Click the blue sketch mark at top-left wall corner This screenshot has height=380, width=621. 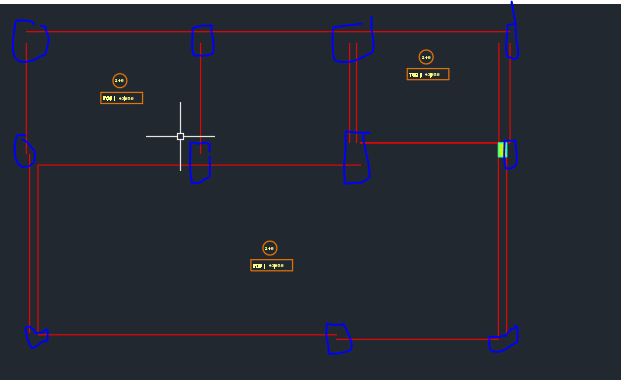point(30,41)
